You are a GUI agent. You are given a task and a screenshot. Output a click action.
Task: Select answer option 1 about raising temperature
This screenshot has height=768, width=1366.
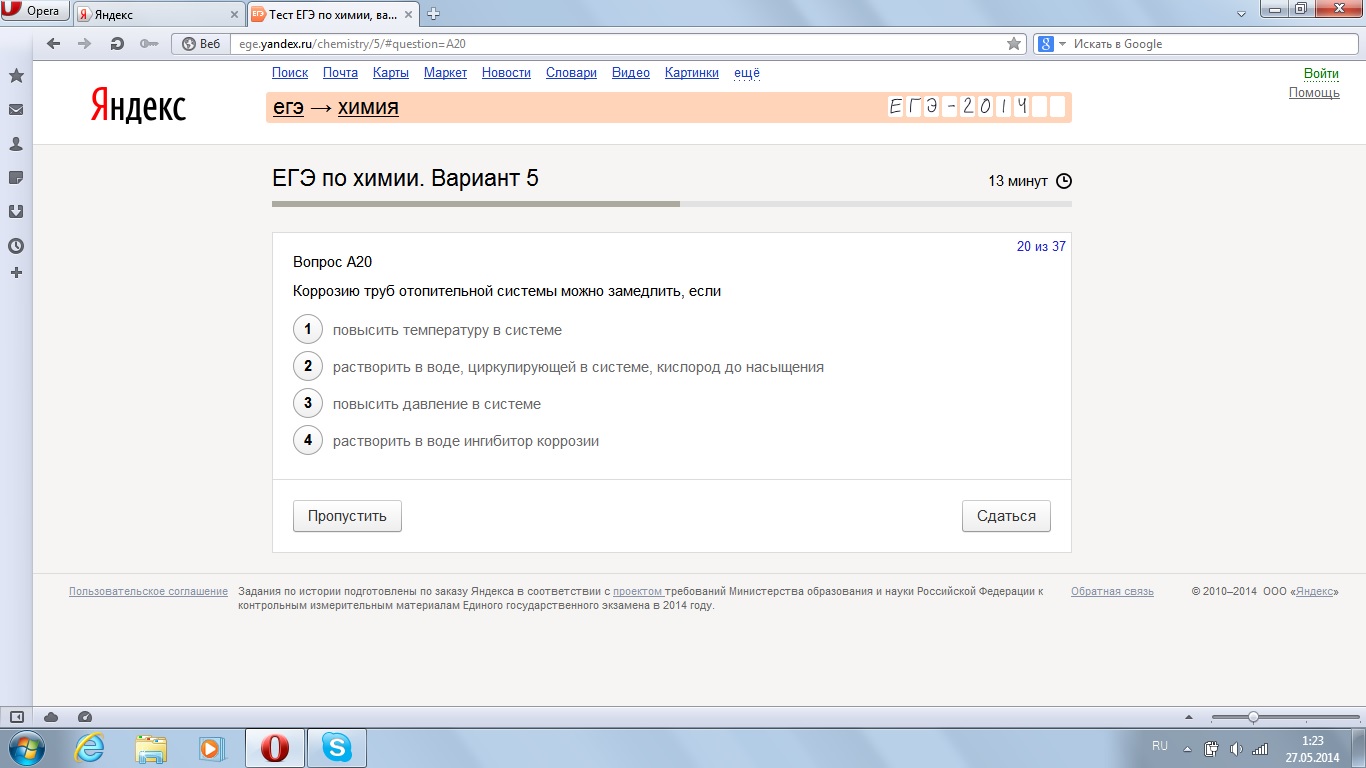tap(308, 330)
